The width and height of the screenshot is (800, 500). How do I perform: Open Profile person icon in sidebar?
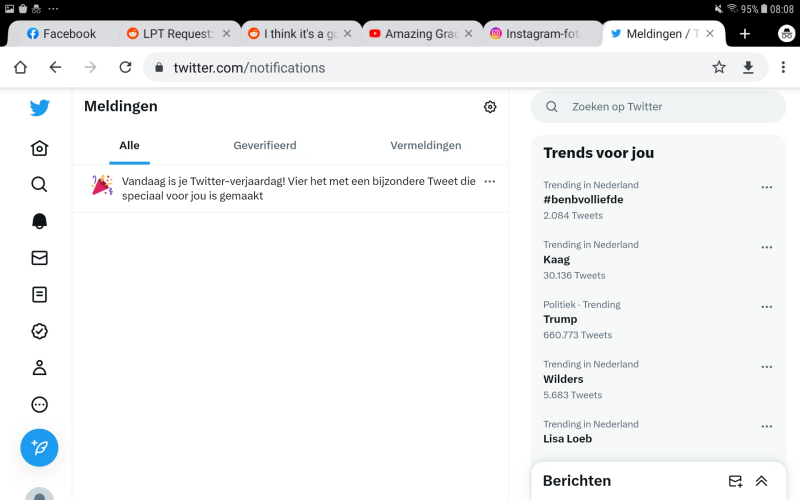(x=39, y=367)
